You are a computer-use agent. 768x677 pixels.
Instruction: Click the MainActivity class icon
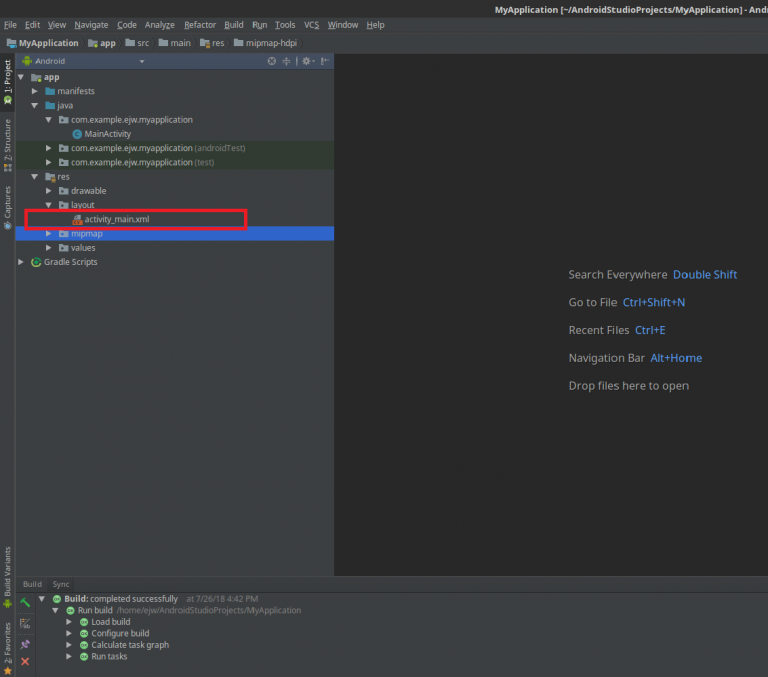(77, 134)
